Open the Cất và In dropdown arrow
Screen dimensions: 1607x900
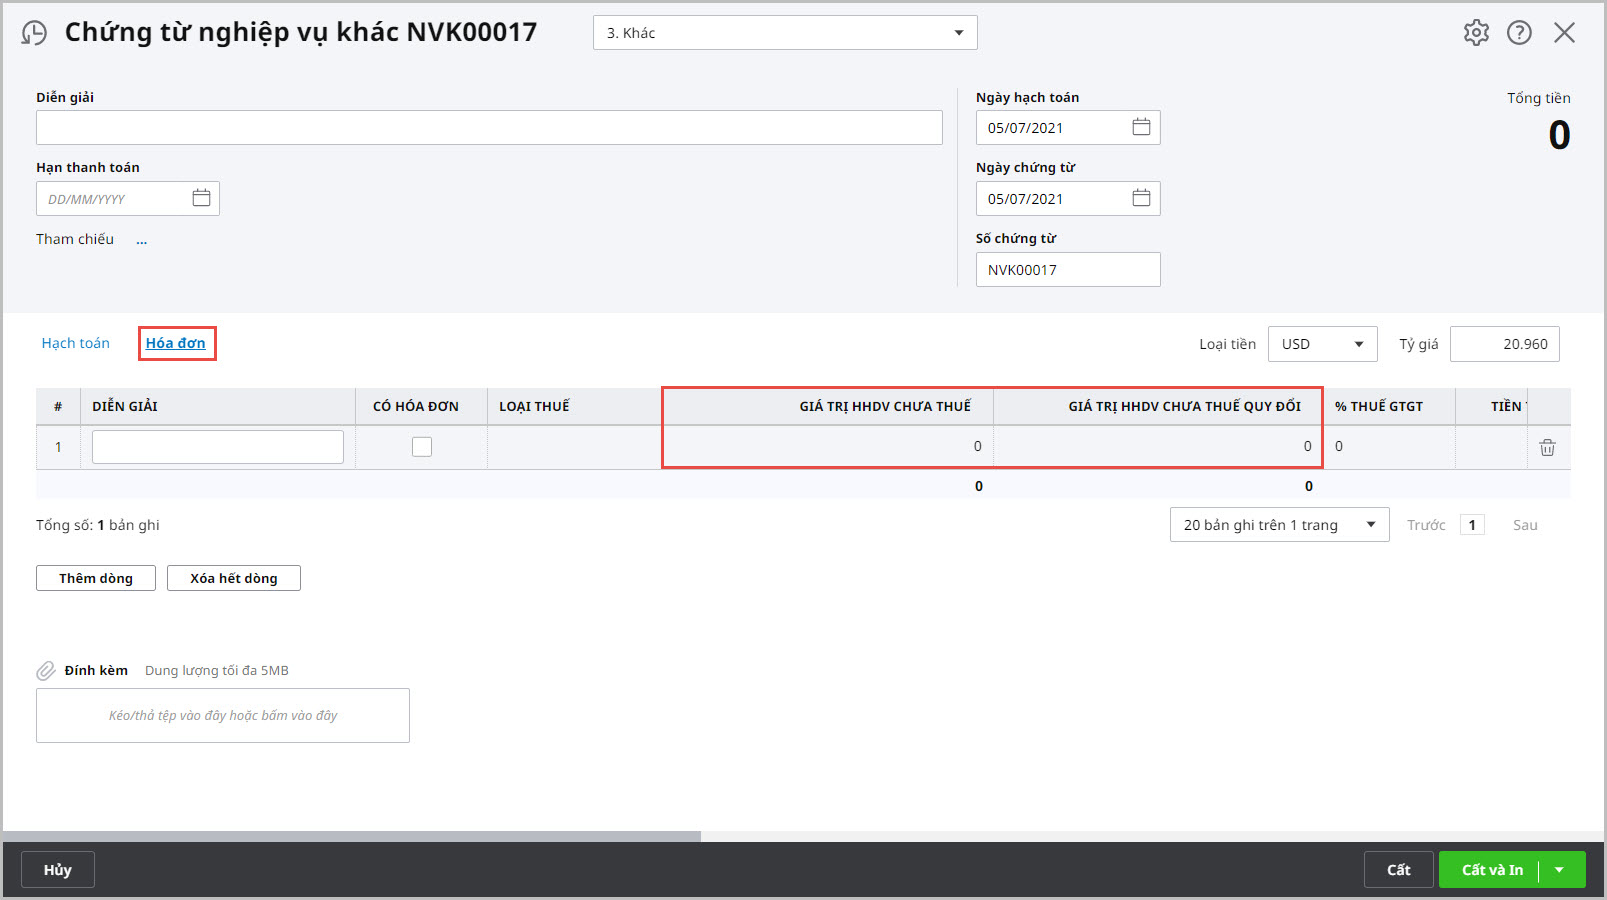[1560, 870]
